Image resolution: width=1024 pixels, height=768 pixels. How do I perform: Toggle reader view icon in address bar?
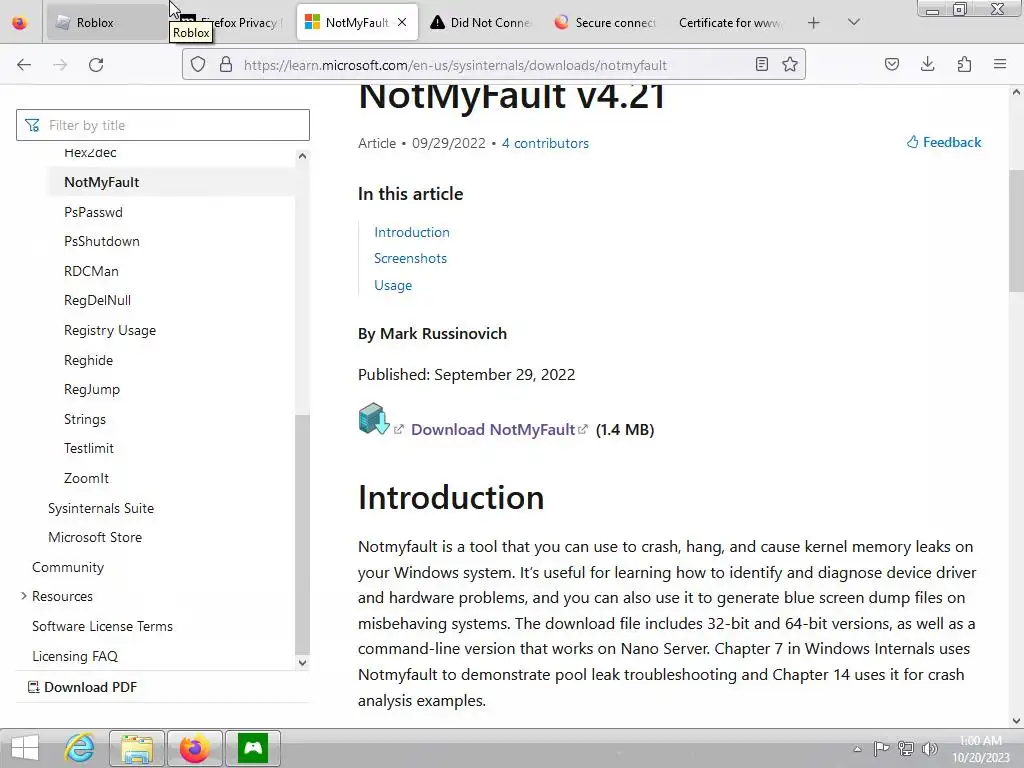click(x=761, y=65)
